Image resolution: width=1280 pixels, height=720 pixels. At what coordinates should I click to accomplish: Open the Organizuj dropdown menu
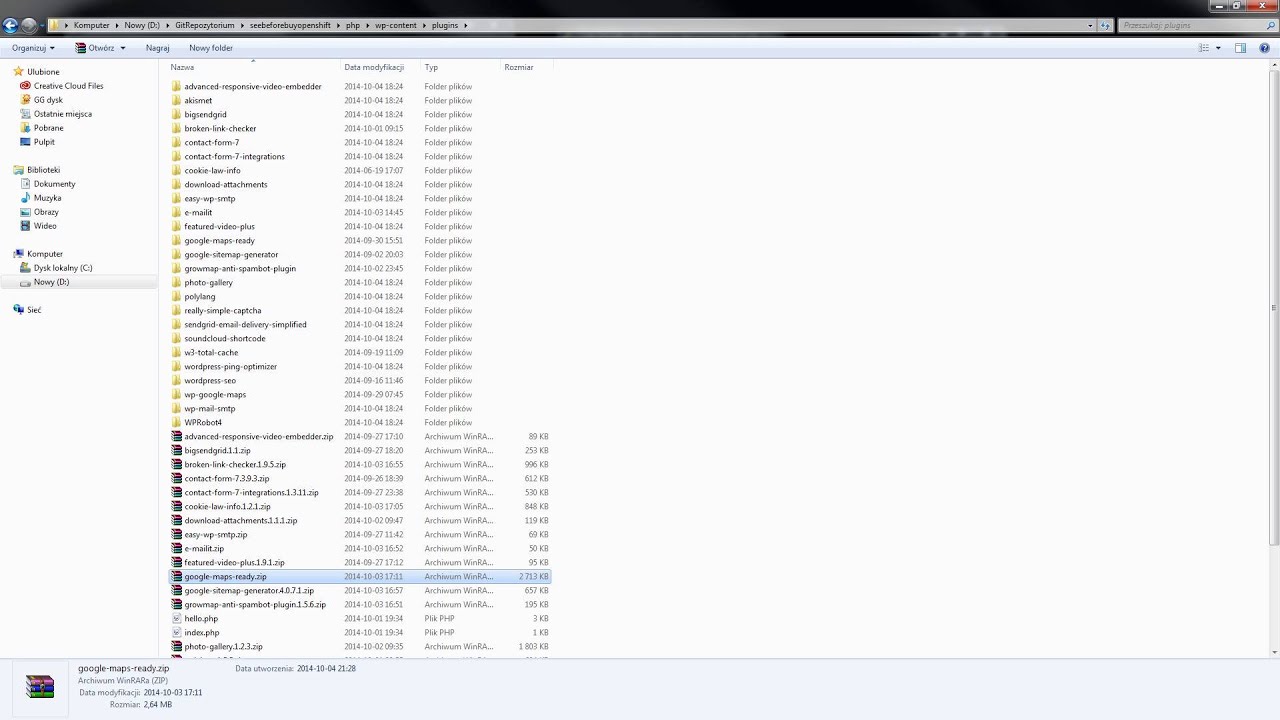pos(33,48)
